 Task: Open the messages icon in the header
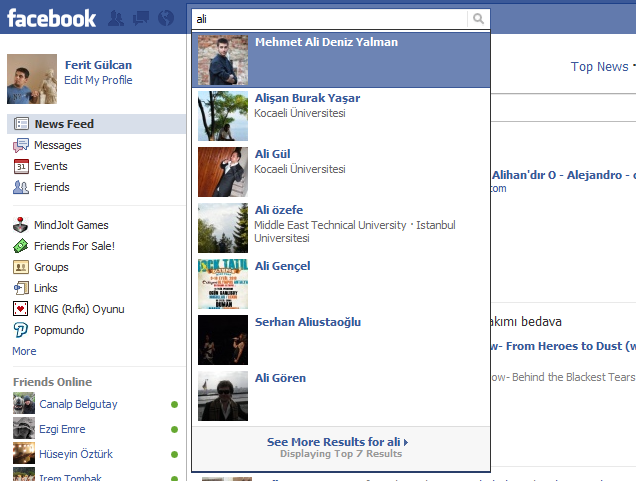(x=141, y=18)
